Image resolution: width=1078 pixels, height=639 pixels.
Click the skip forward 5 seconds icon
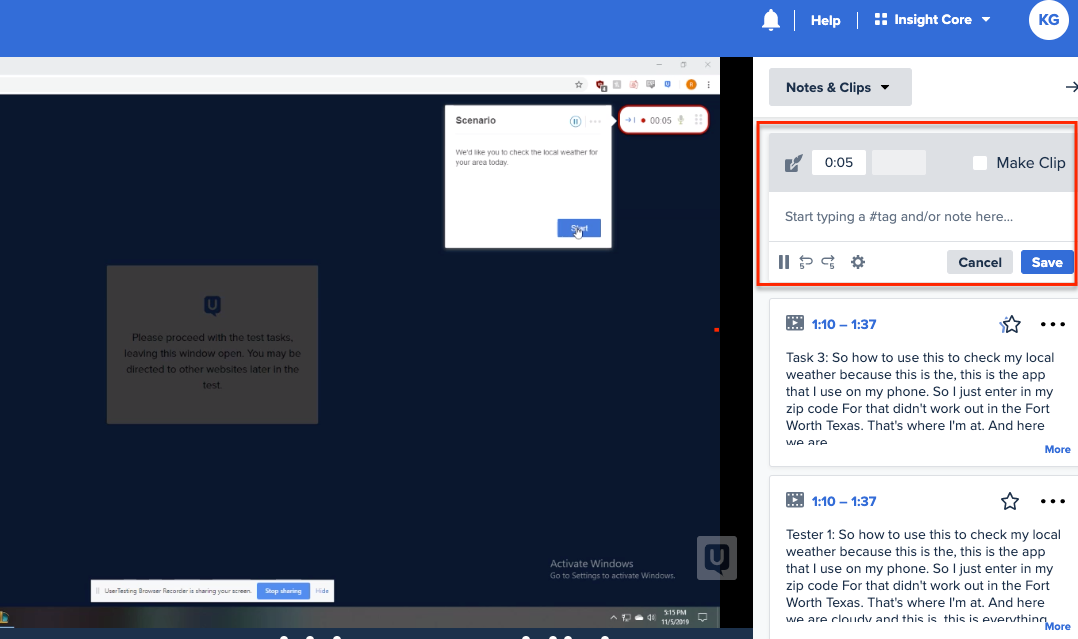pyautogui.click(x=828, y=262)
